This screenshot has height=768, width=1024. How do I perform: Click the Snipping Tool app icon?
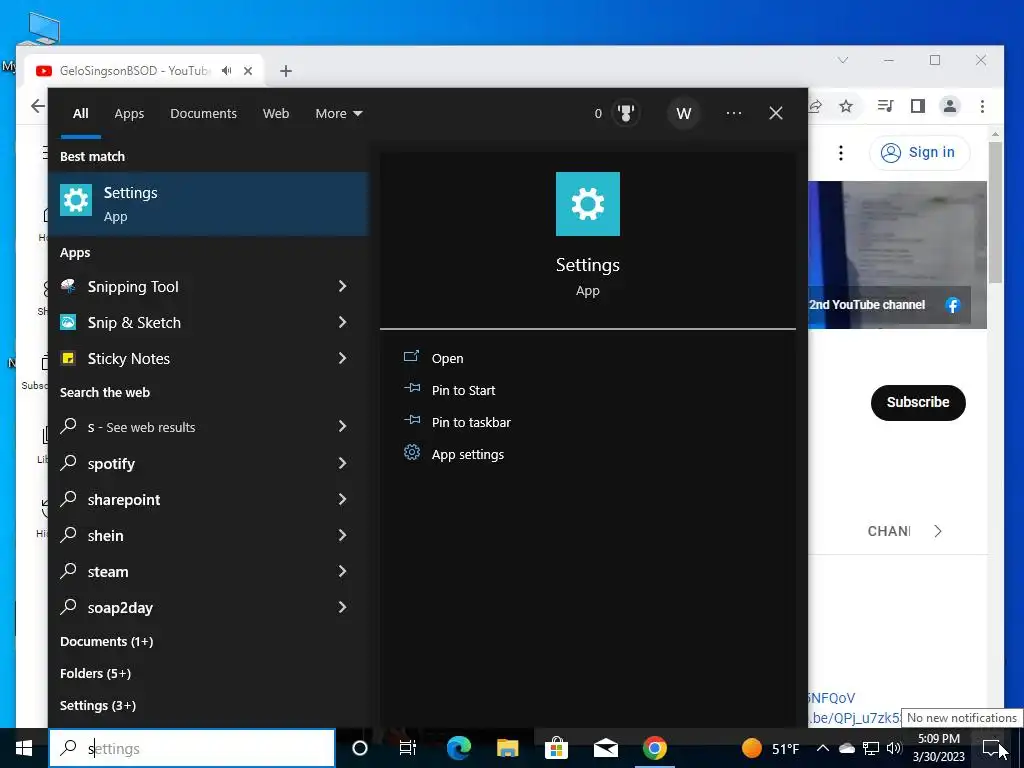pos(68,286)
